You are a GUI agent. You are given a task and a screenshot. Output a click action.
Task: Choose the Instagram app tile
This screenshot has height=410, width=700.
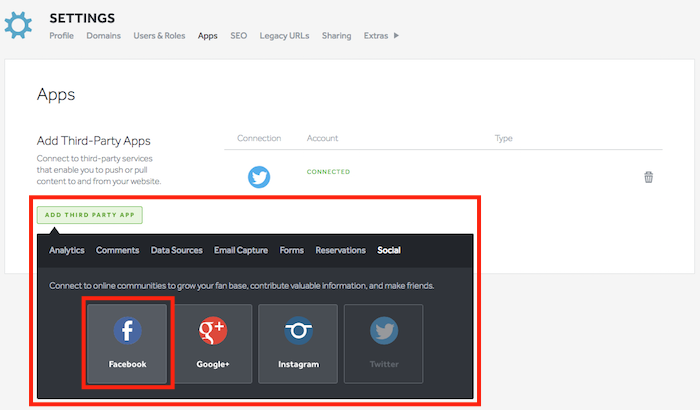pyautogui.click(x=298, y=343)
